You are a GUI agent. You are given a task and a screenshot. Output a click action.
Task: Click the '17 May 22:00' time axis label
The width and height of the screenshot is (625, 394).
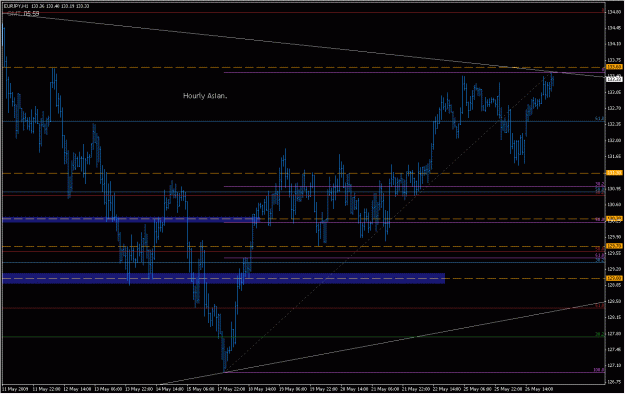click(232, 388)
